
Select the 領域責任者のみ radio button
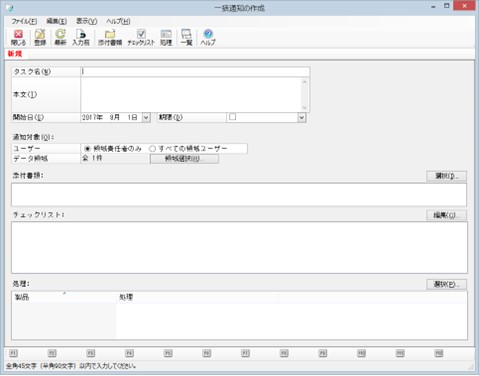pyautogui.click(x=88, y=149)
